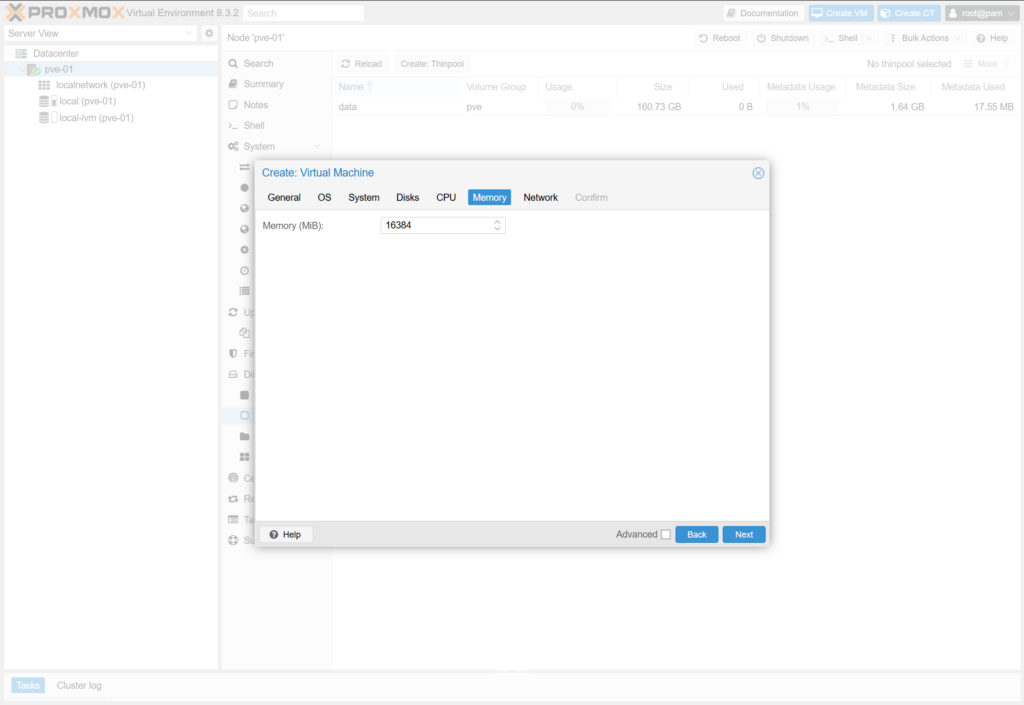1024x705 pixels.
Task: Click the Search magnifier icon in node menu
Action: (x=233, y=63)
